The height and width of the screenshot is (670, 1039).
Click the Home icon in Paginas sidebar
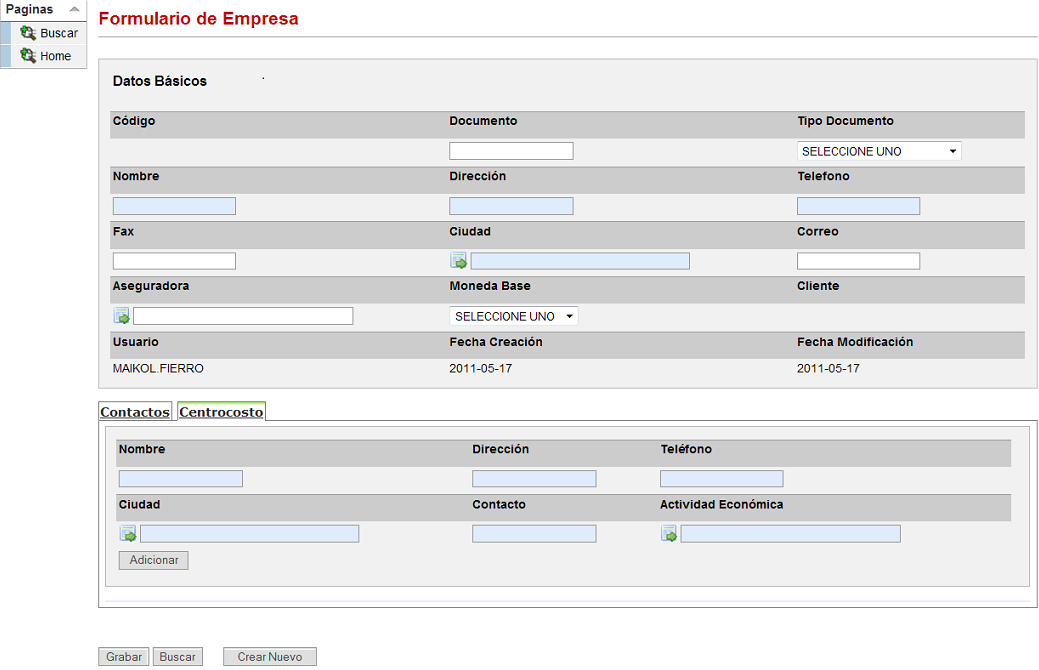[x=28, y=56]
